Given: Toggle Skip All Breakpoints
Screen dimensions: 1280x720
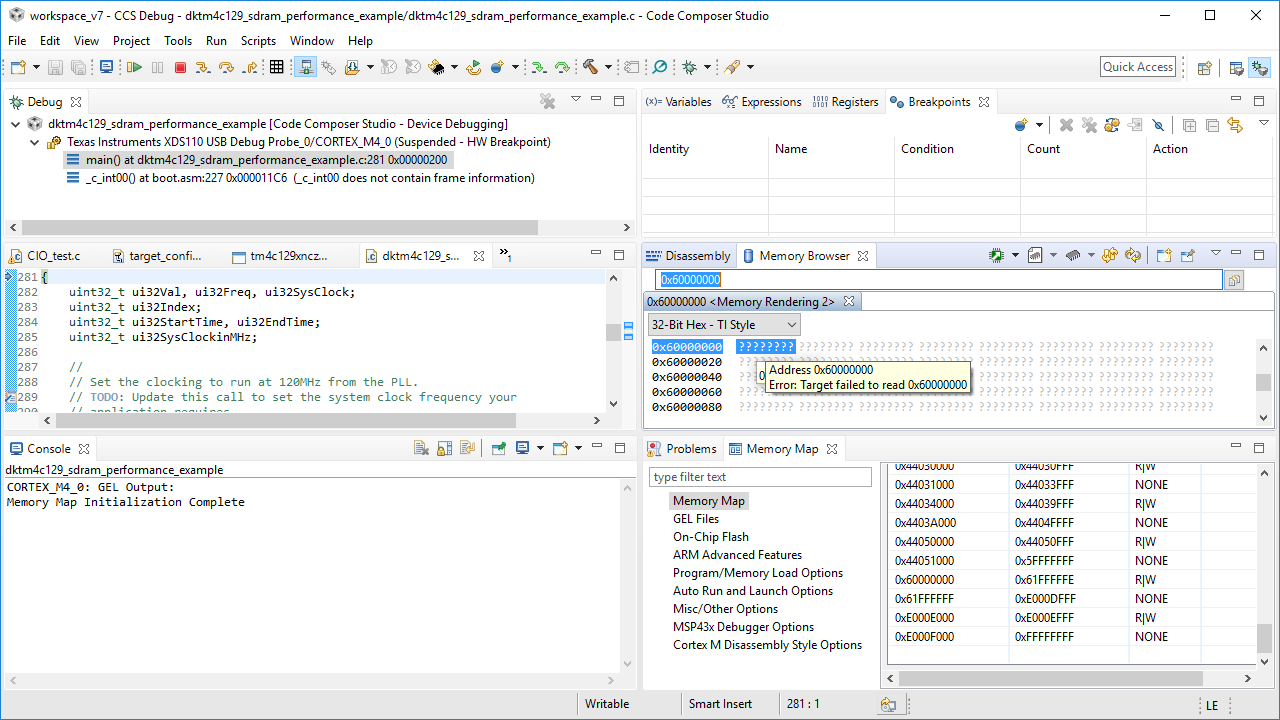Looking at the screenshot, I should (x=1159, y=125).
